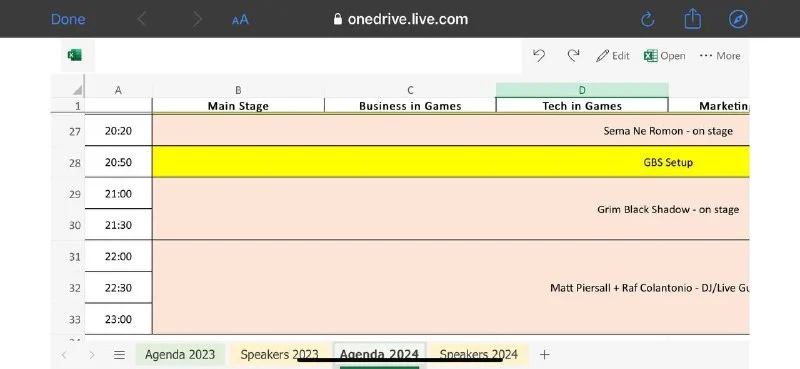Click the 21:00 time cell

[x=118, y=193]
